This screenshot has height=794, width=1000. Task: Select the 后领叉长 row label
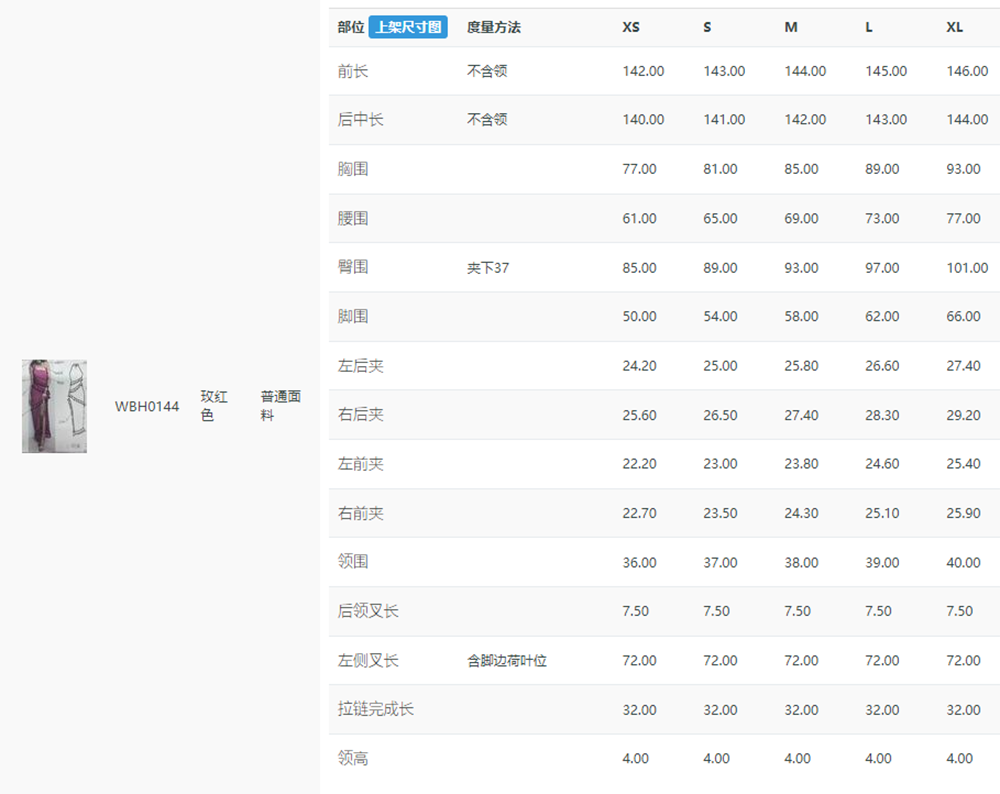click(368, 611)
